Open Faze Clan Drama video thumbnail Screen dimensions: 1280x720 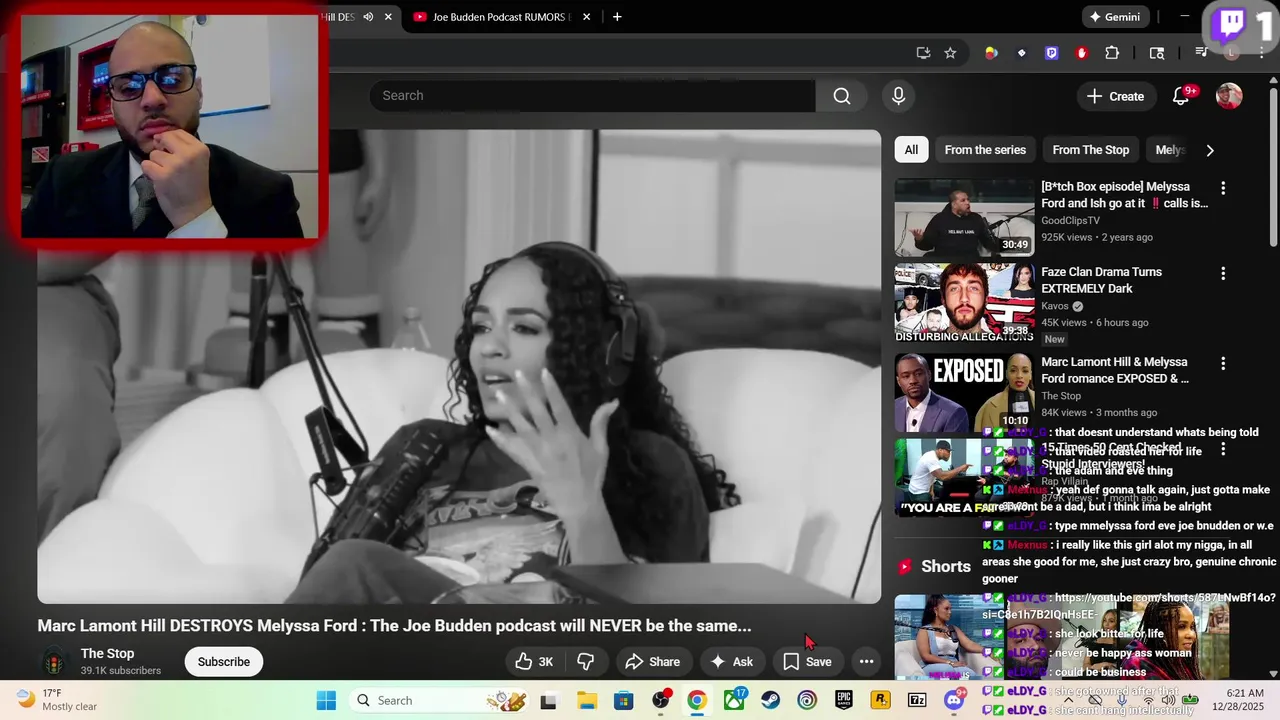[964, 302]
